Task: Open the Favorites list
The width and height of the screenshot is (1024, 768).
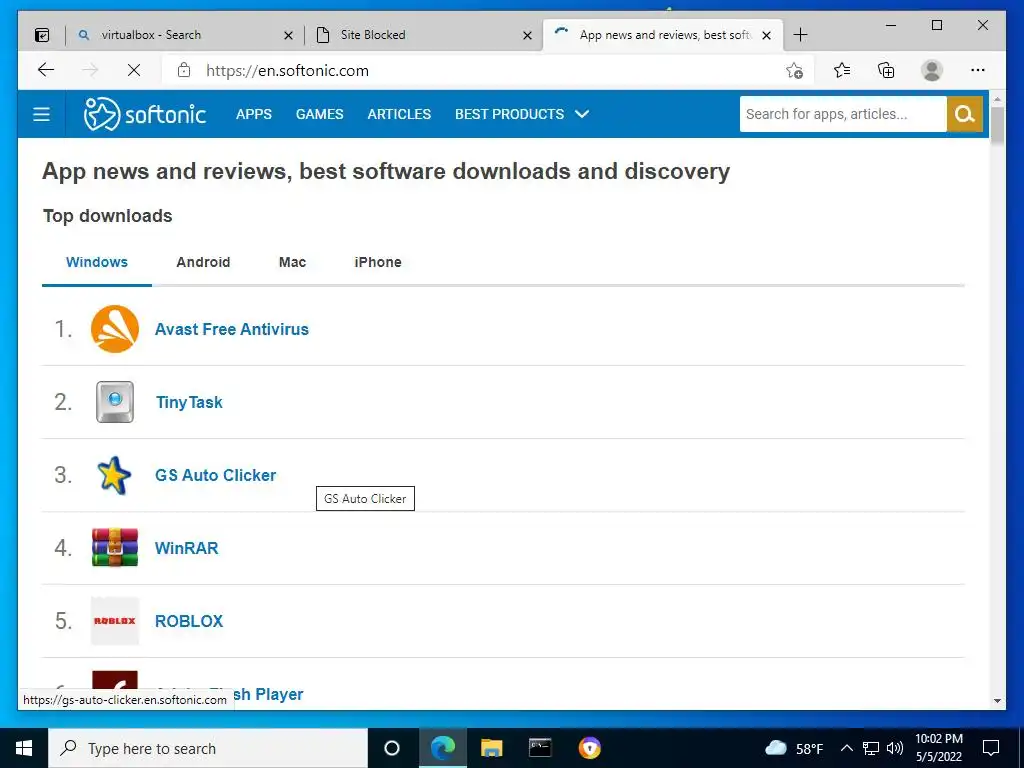Action: pos(842,70)
